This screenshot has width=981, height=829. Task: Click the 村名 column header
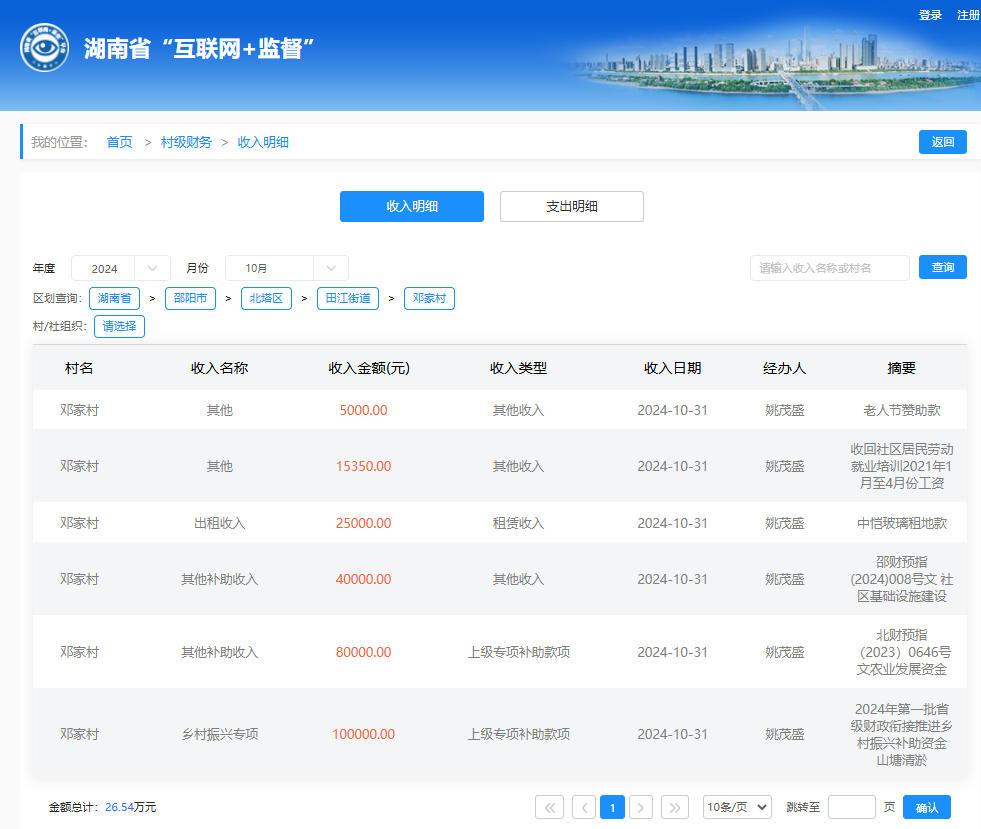(x=79, y=368)
